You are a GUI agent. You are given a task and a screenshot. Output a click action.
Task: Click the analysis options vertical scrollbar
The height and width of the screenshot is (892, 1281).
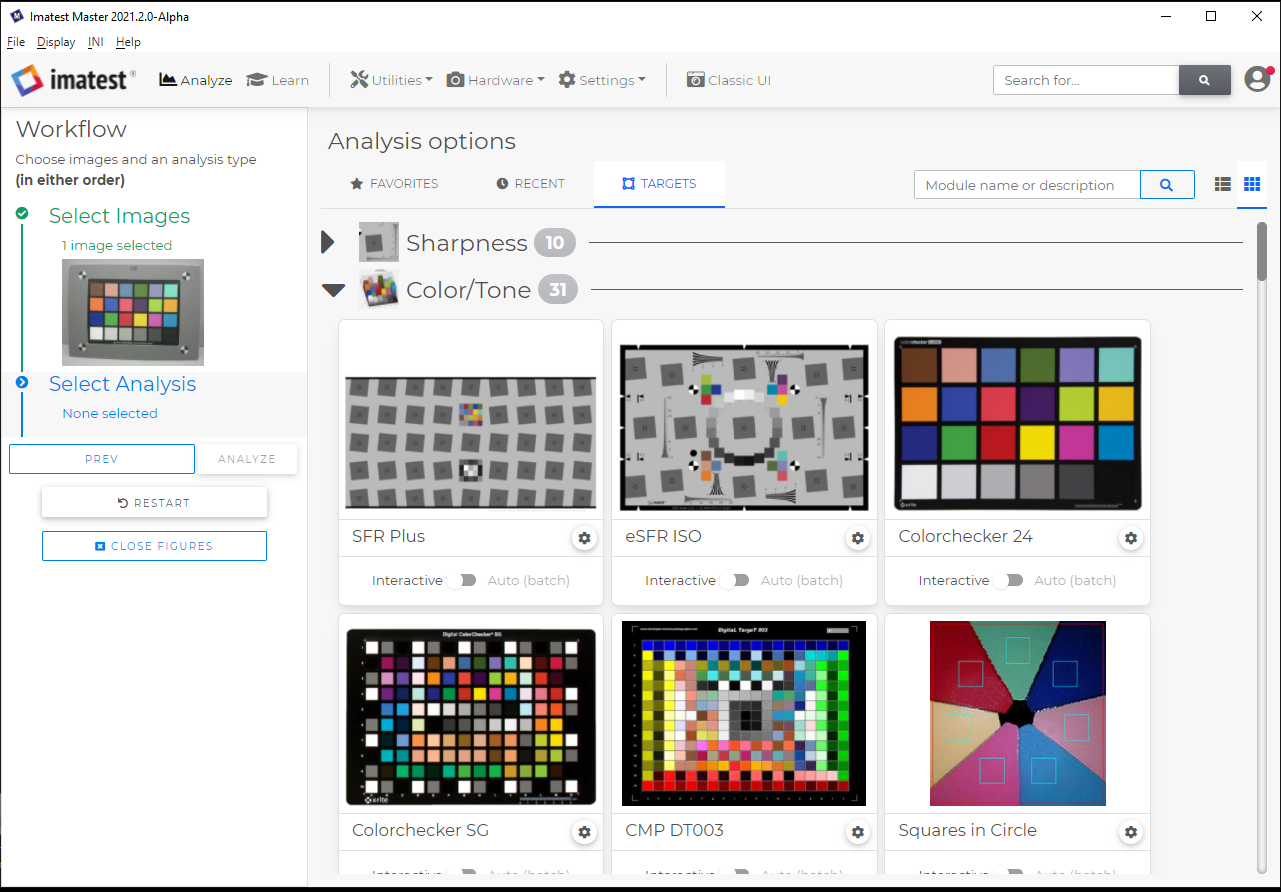(x=1262, y=250)
